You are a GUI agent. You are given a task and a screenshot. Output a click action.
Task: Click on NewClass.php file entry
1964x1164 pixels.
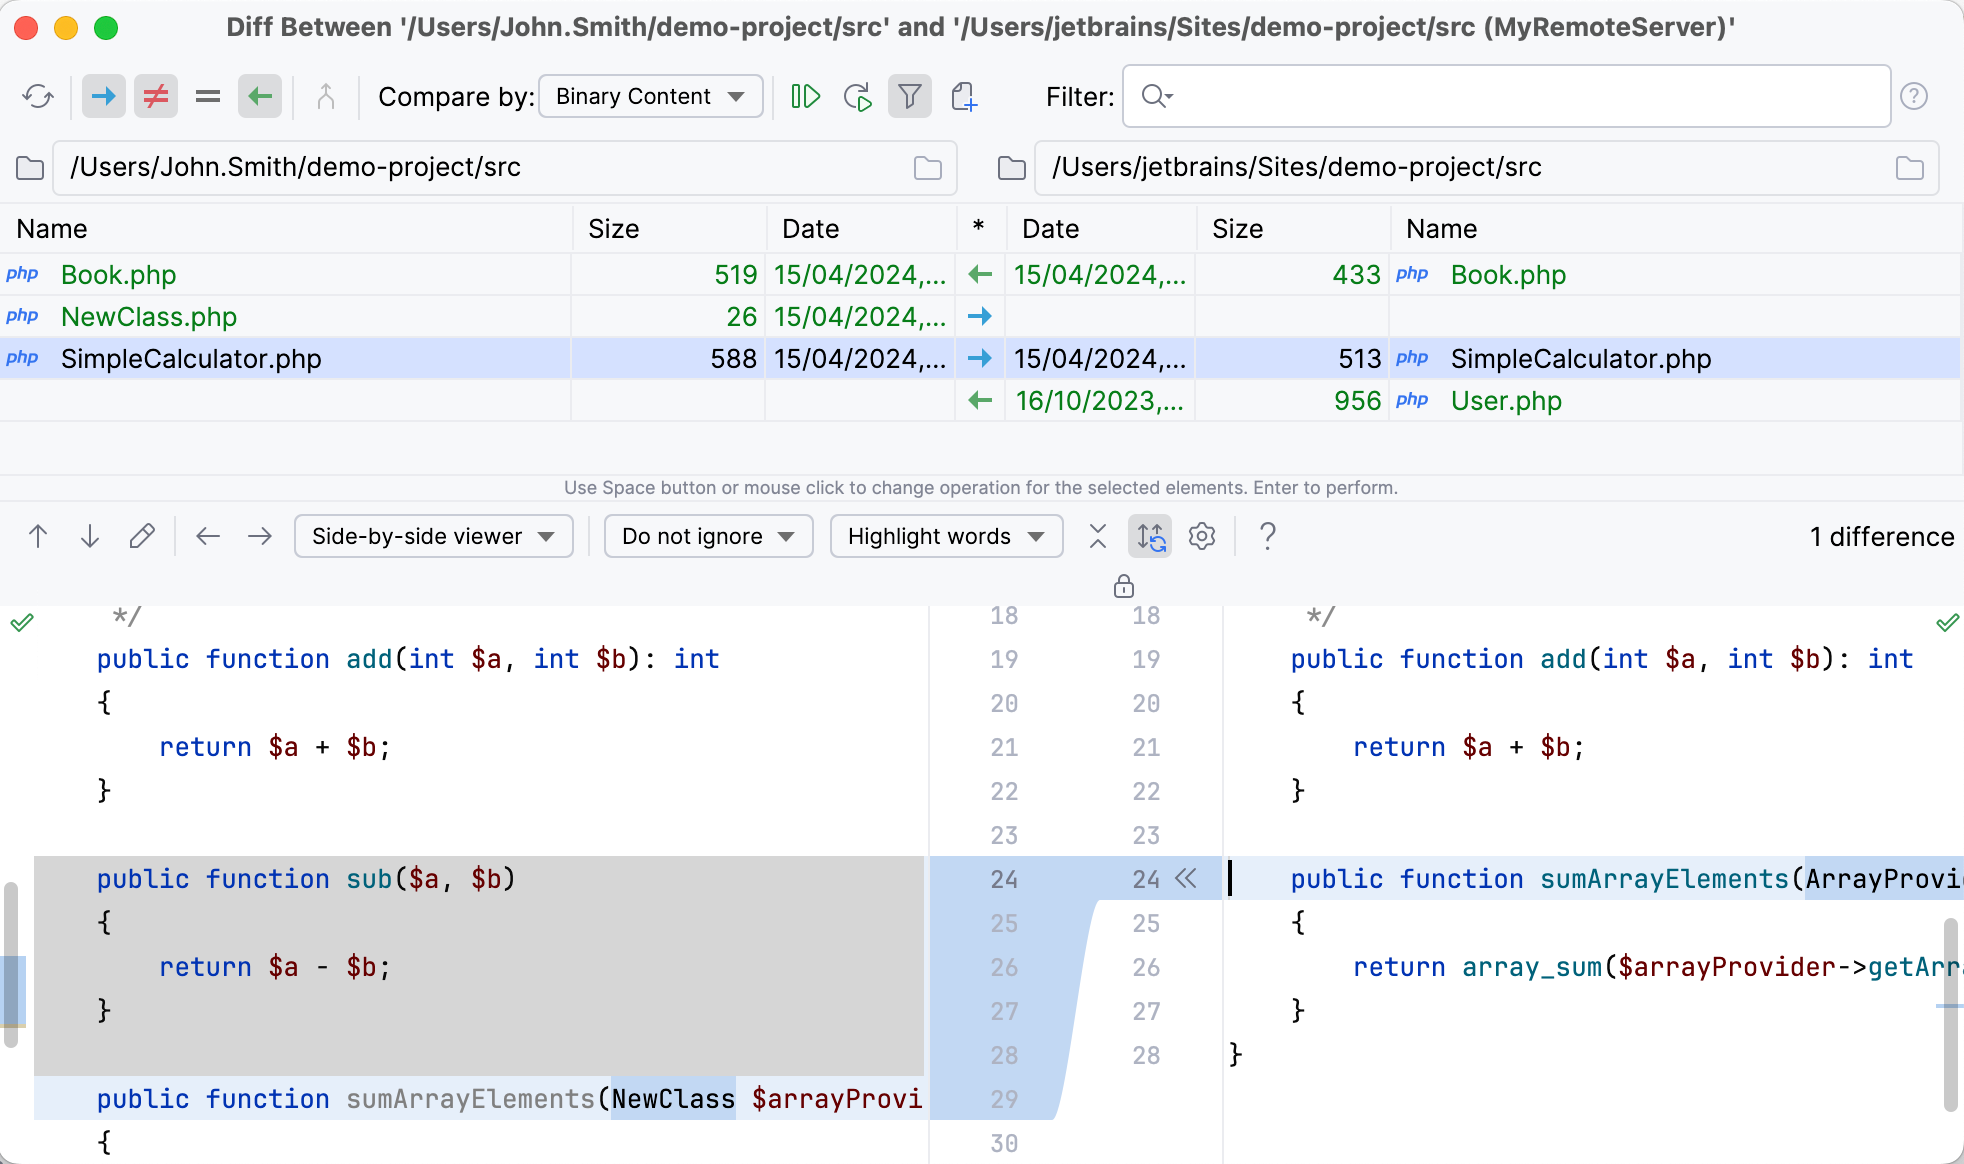coord(148,316)
